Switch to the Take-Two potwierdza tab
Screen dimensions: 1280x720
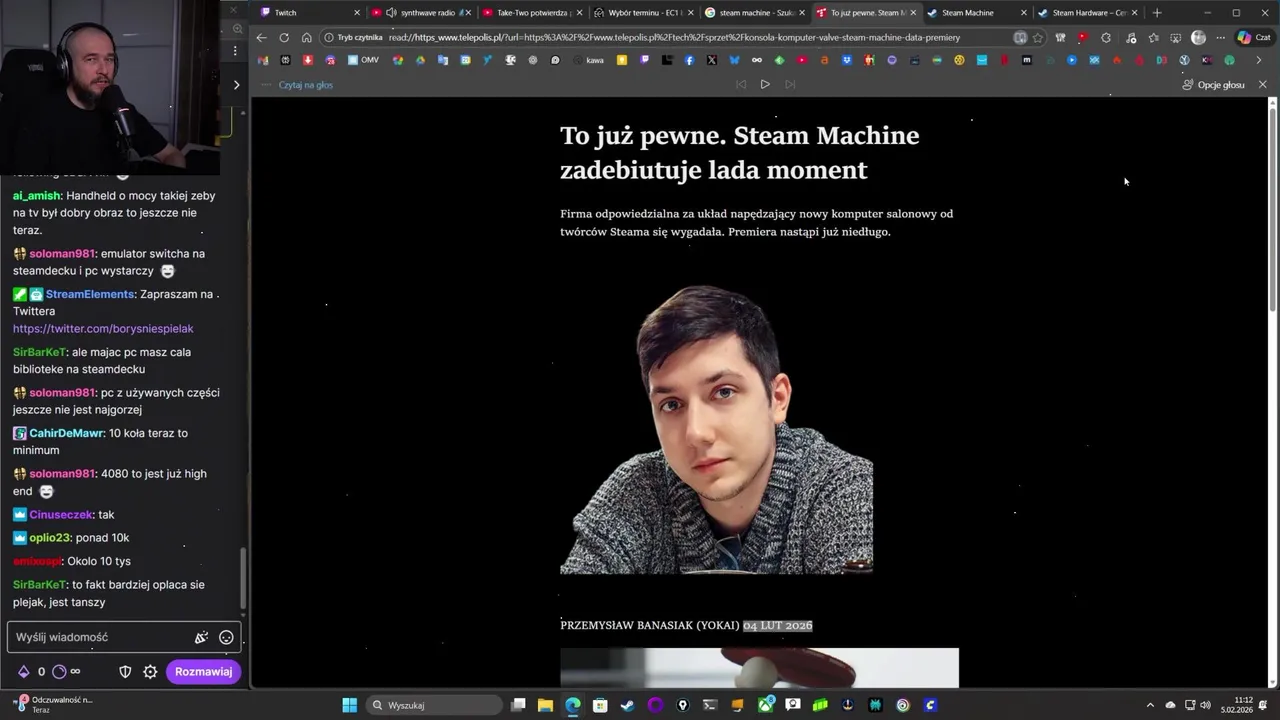(533, 12)
